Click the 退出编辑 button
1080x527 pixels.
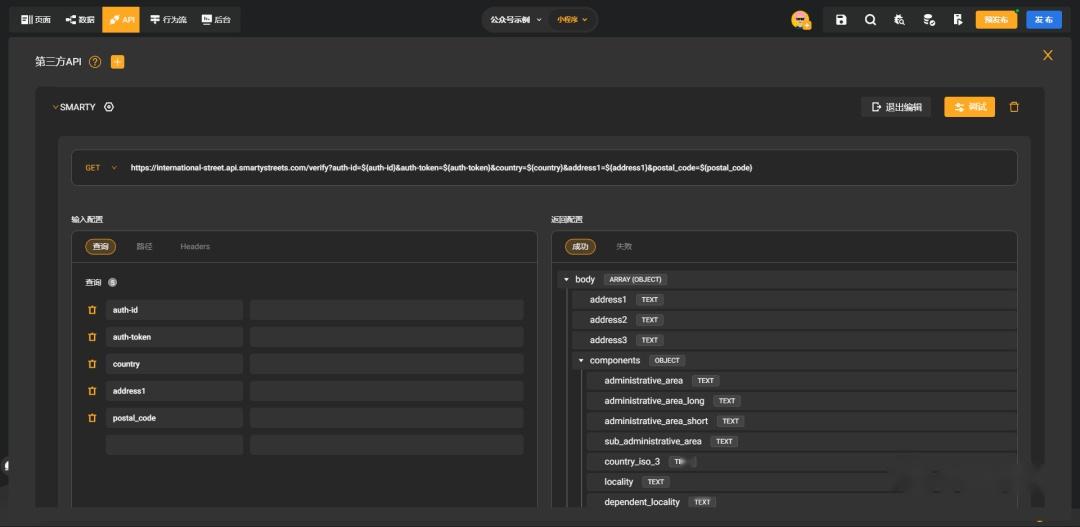click(x=896, y=107)
